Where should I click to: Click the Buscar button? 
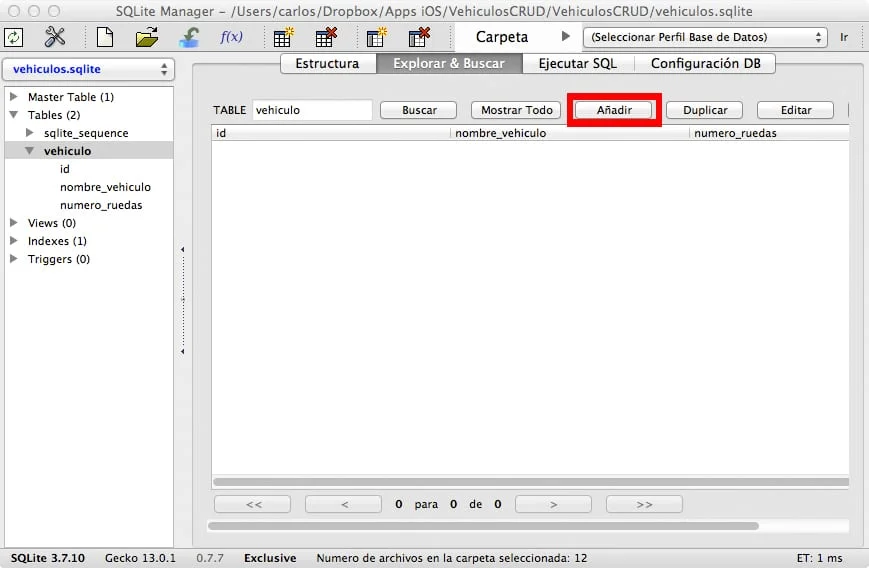coord(418,110)
